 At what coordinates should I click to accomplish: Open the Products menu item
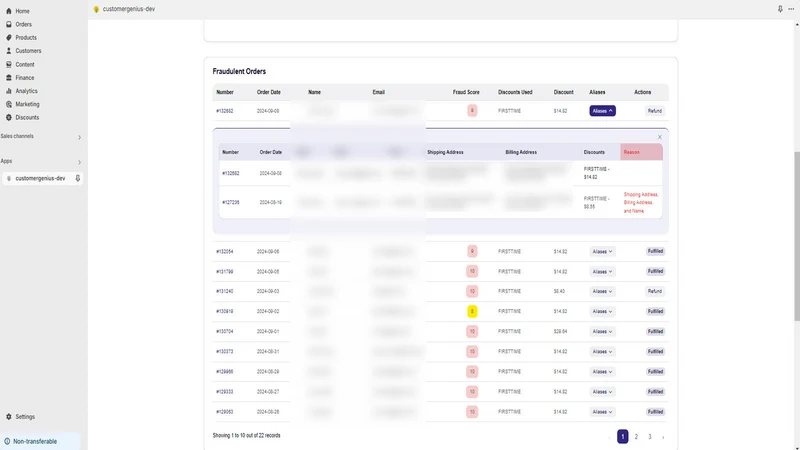tap(26, 37)
